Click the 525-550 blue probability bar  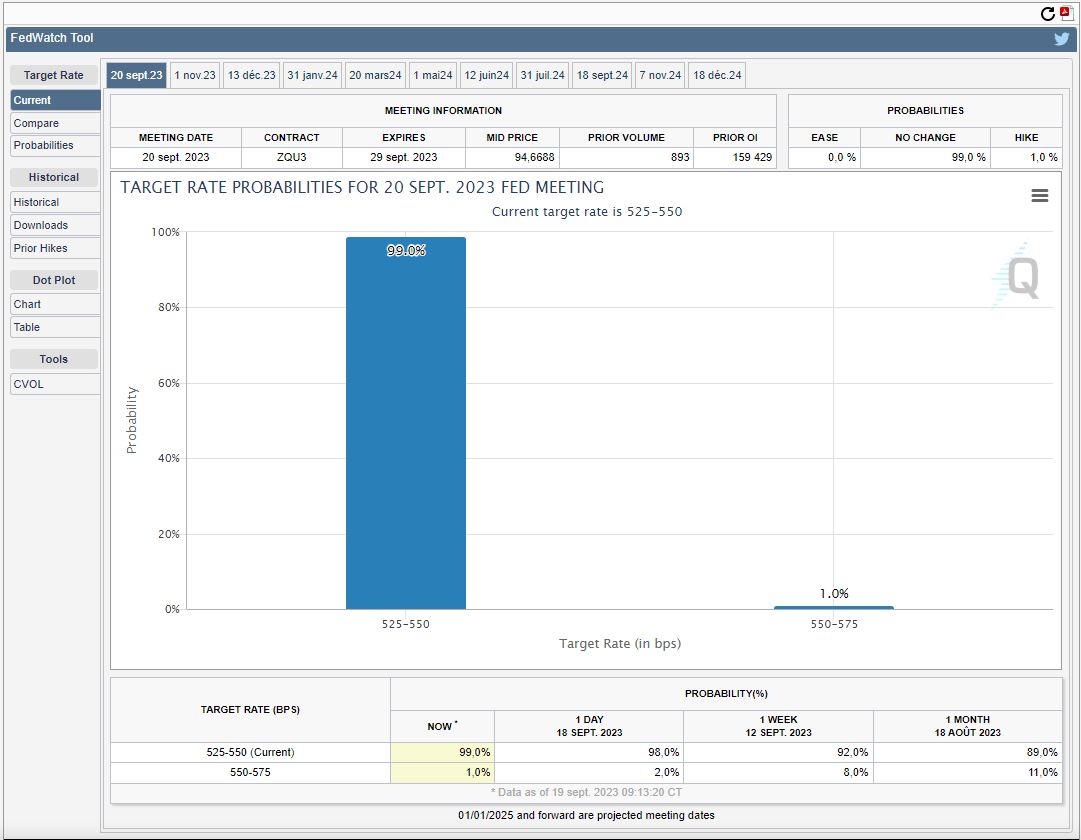click(x=406, y=423)
